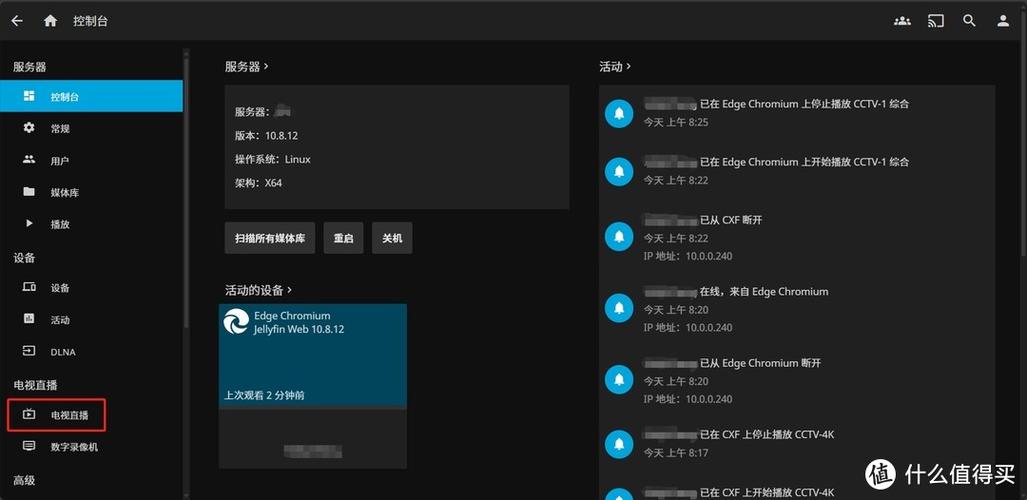Viewport: 1027px width, 500px height.
Task: Open 常规 settings in sidebar
Action: coord(91,128)
